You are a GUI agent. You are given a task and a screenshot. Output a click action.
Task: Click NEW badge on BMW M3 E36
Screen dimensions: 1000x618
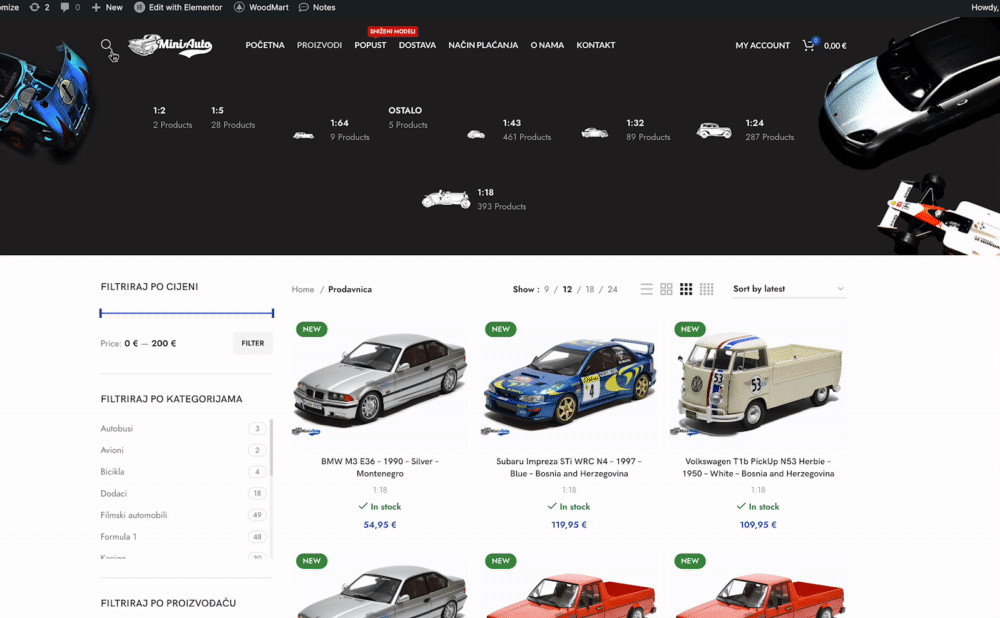[x=311, y=329]
